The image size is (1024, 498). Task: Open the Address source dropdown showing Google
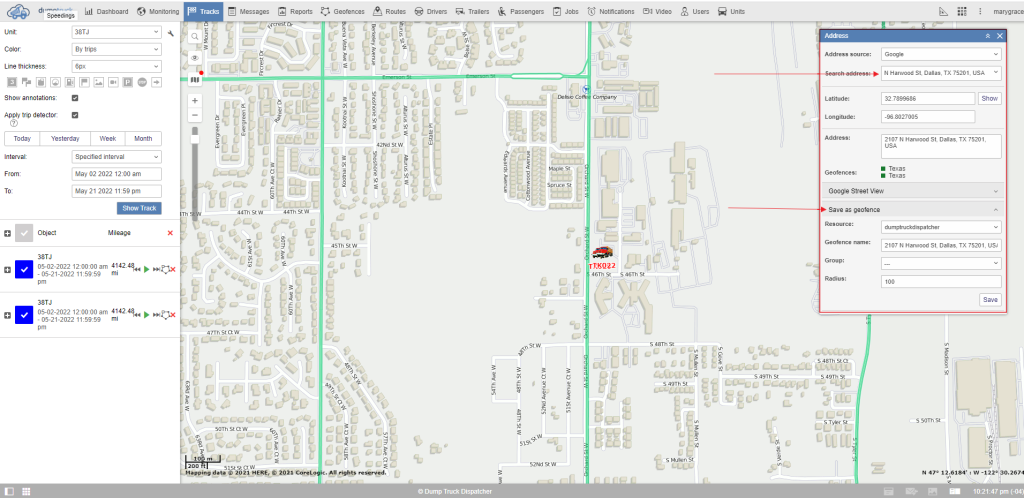pos(940,54)
